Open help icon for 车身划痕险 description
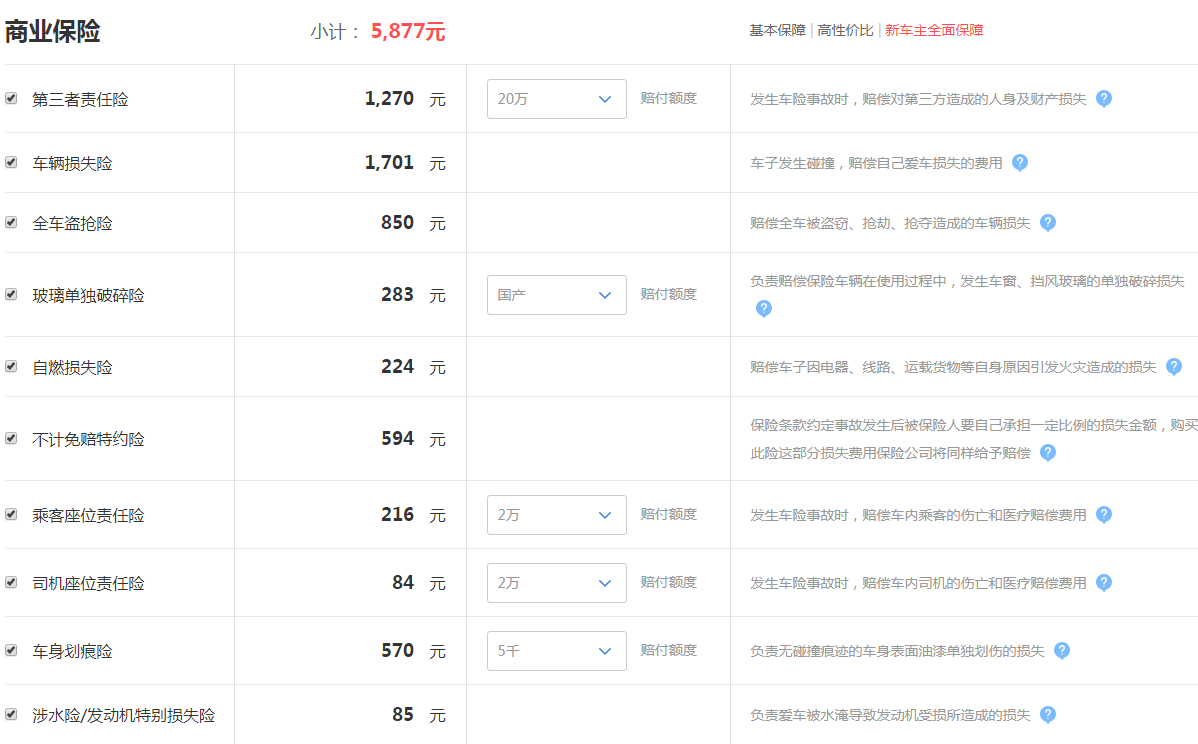Viewport: 1198px width, 744px height. (1061, 651)
